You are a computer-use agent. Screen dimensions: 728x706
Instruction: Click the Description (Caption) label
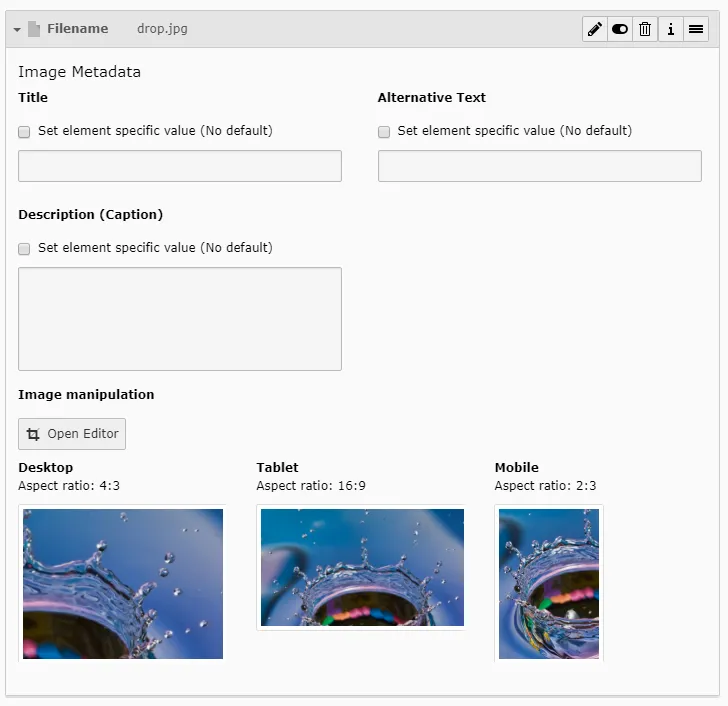tap(91, 214)
